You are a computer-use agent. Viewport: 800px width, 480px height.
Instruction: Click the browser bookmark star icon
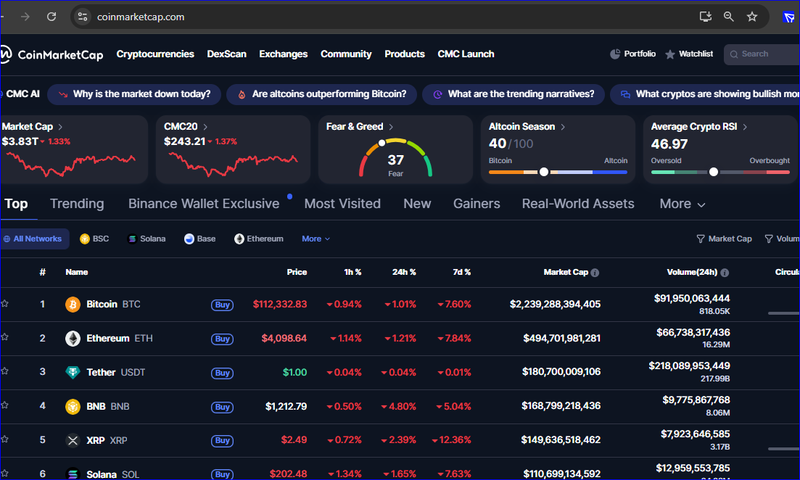pos(752,17)
